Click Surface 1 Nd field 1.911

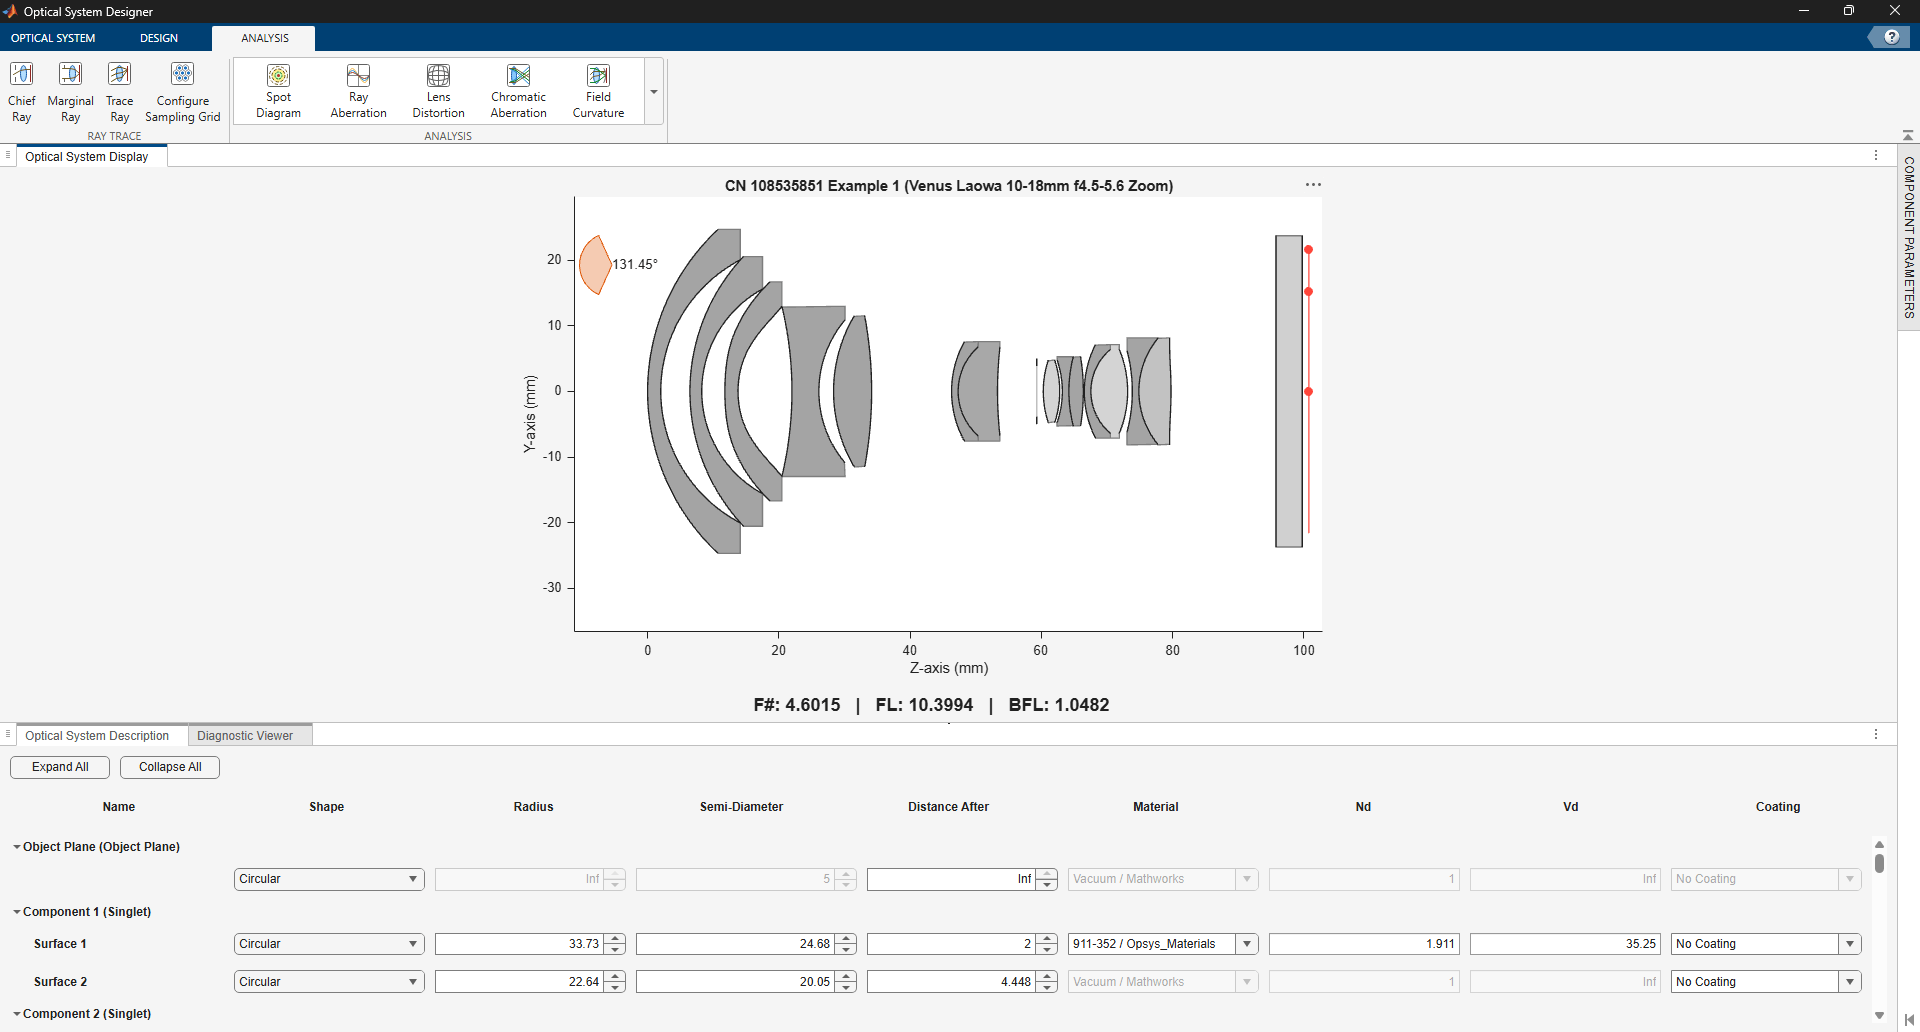point(1364,944)
